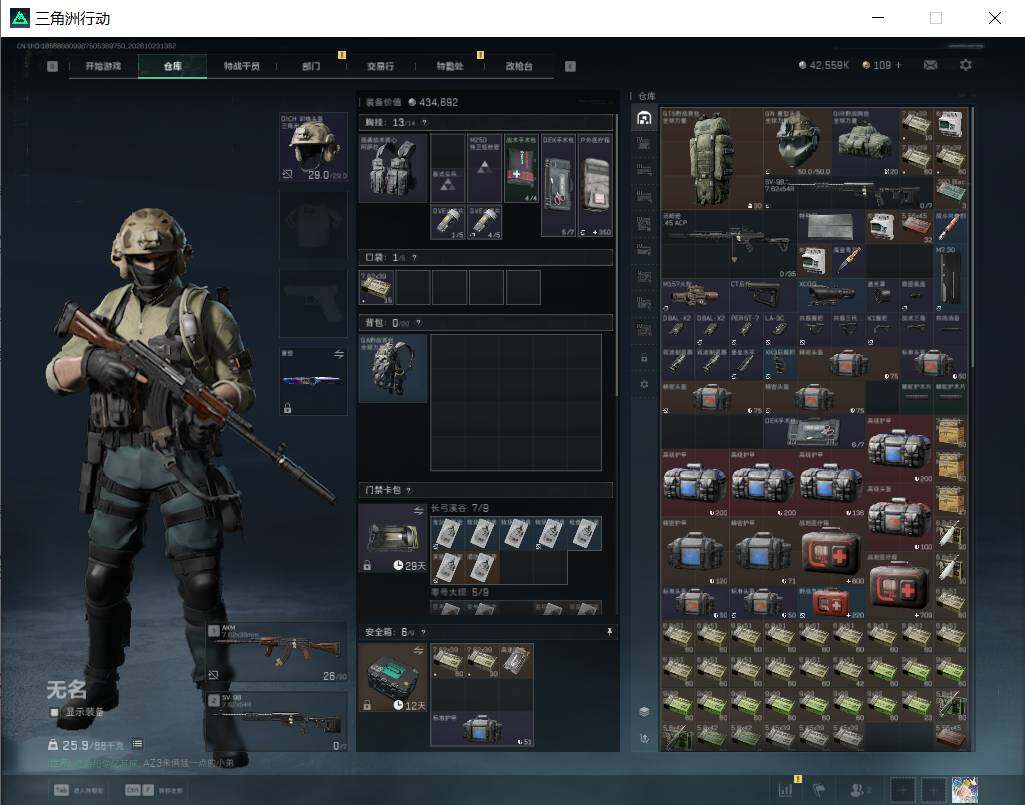Click the next-tab button right of 改枪台
This screenshot has width=1025, height=805.
click(x=570, y=66)
